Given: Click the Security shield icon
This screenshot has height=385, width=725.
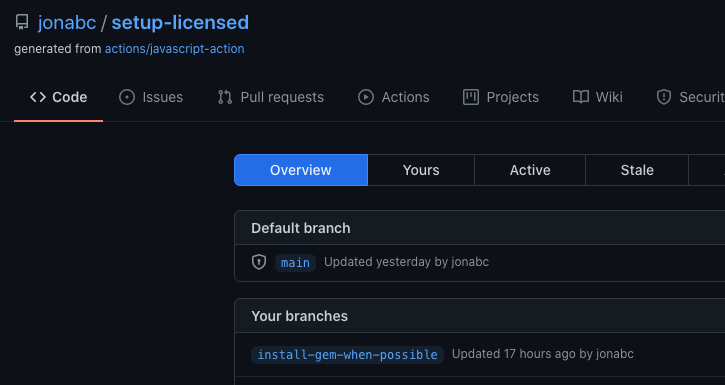Looking at the screenshot, I should coord(664,97).
